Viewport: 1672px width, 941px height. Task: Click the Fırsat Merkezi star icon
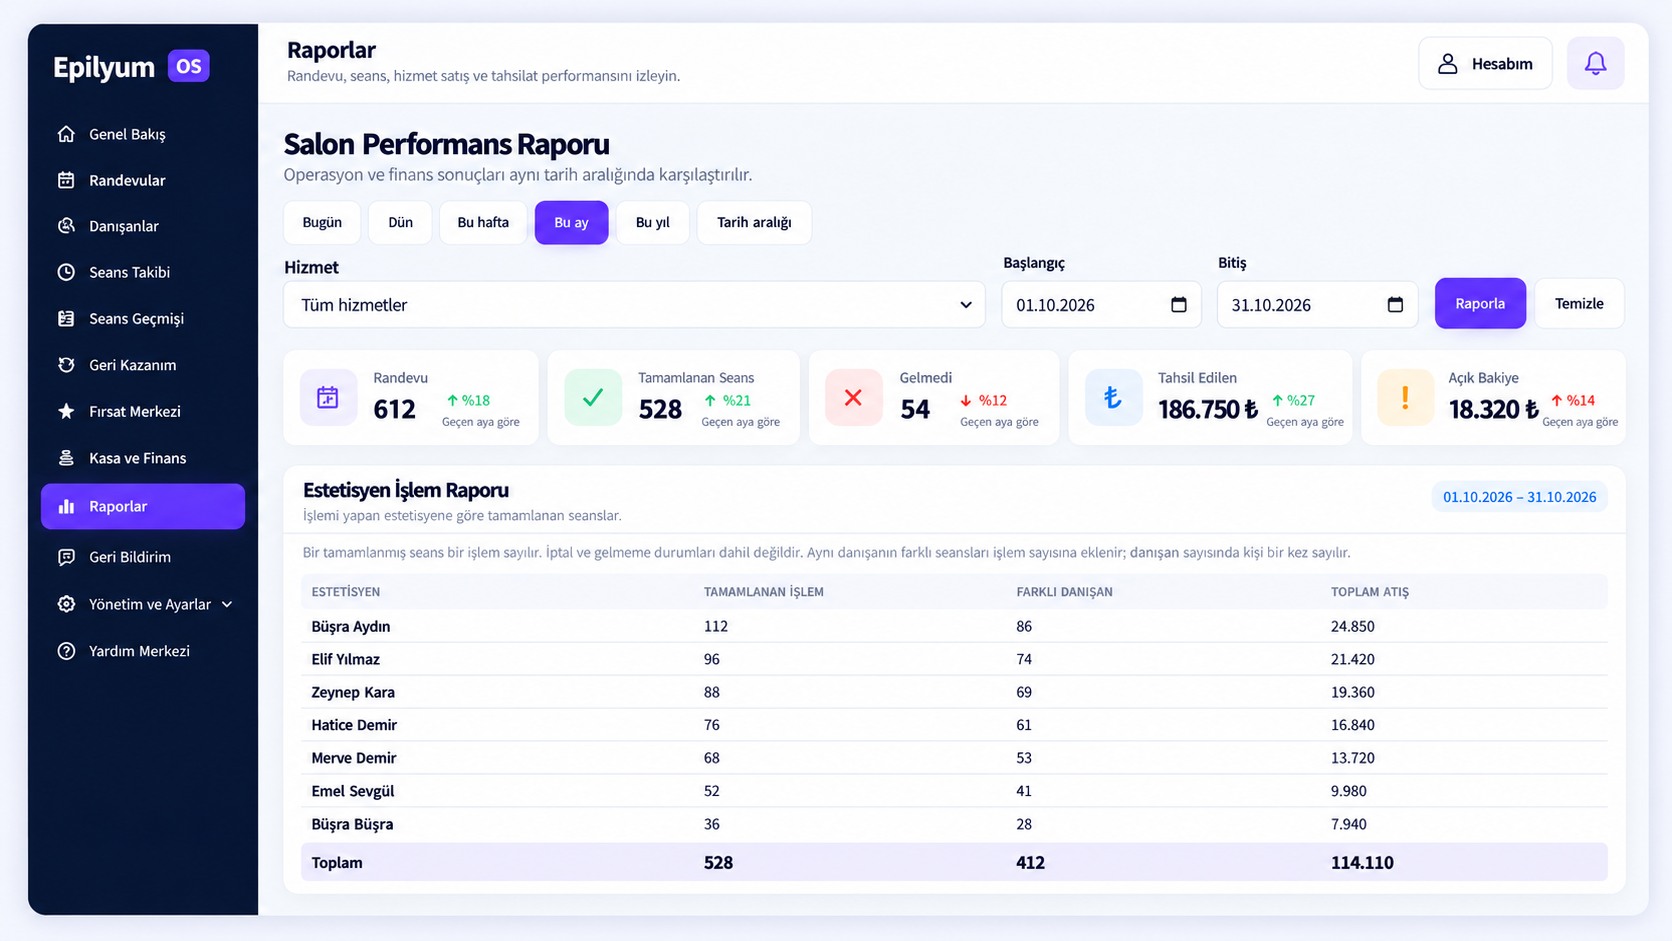66,411
